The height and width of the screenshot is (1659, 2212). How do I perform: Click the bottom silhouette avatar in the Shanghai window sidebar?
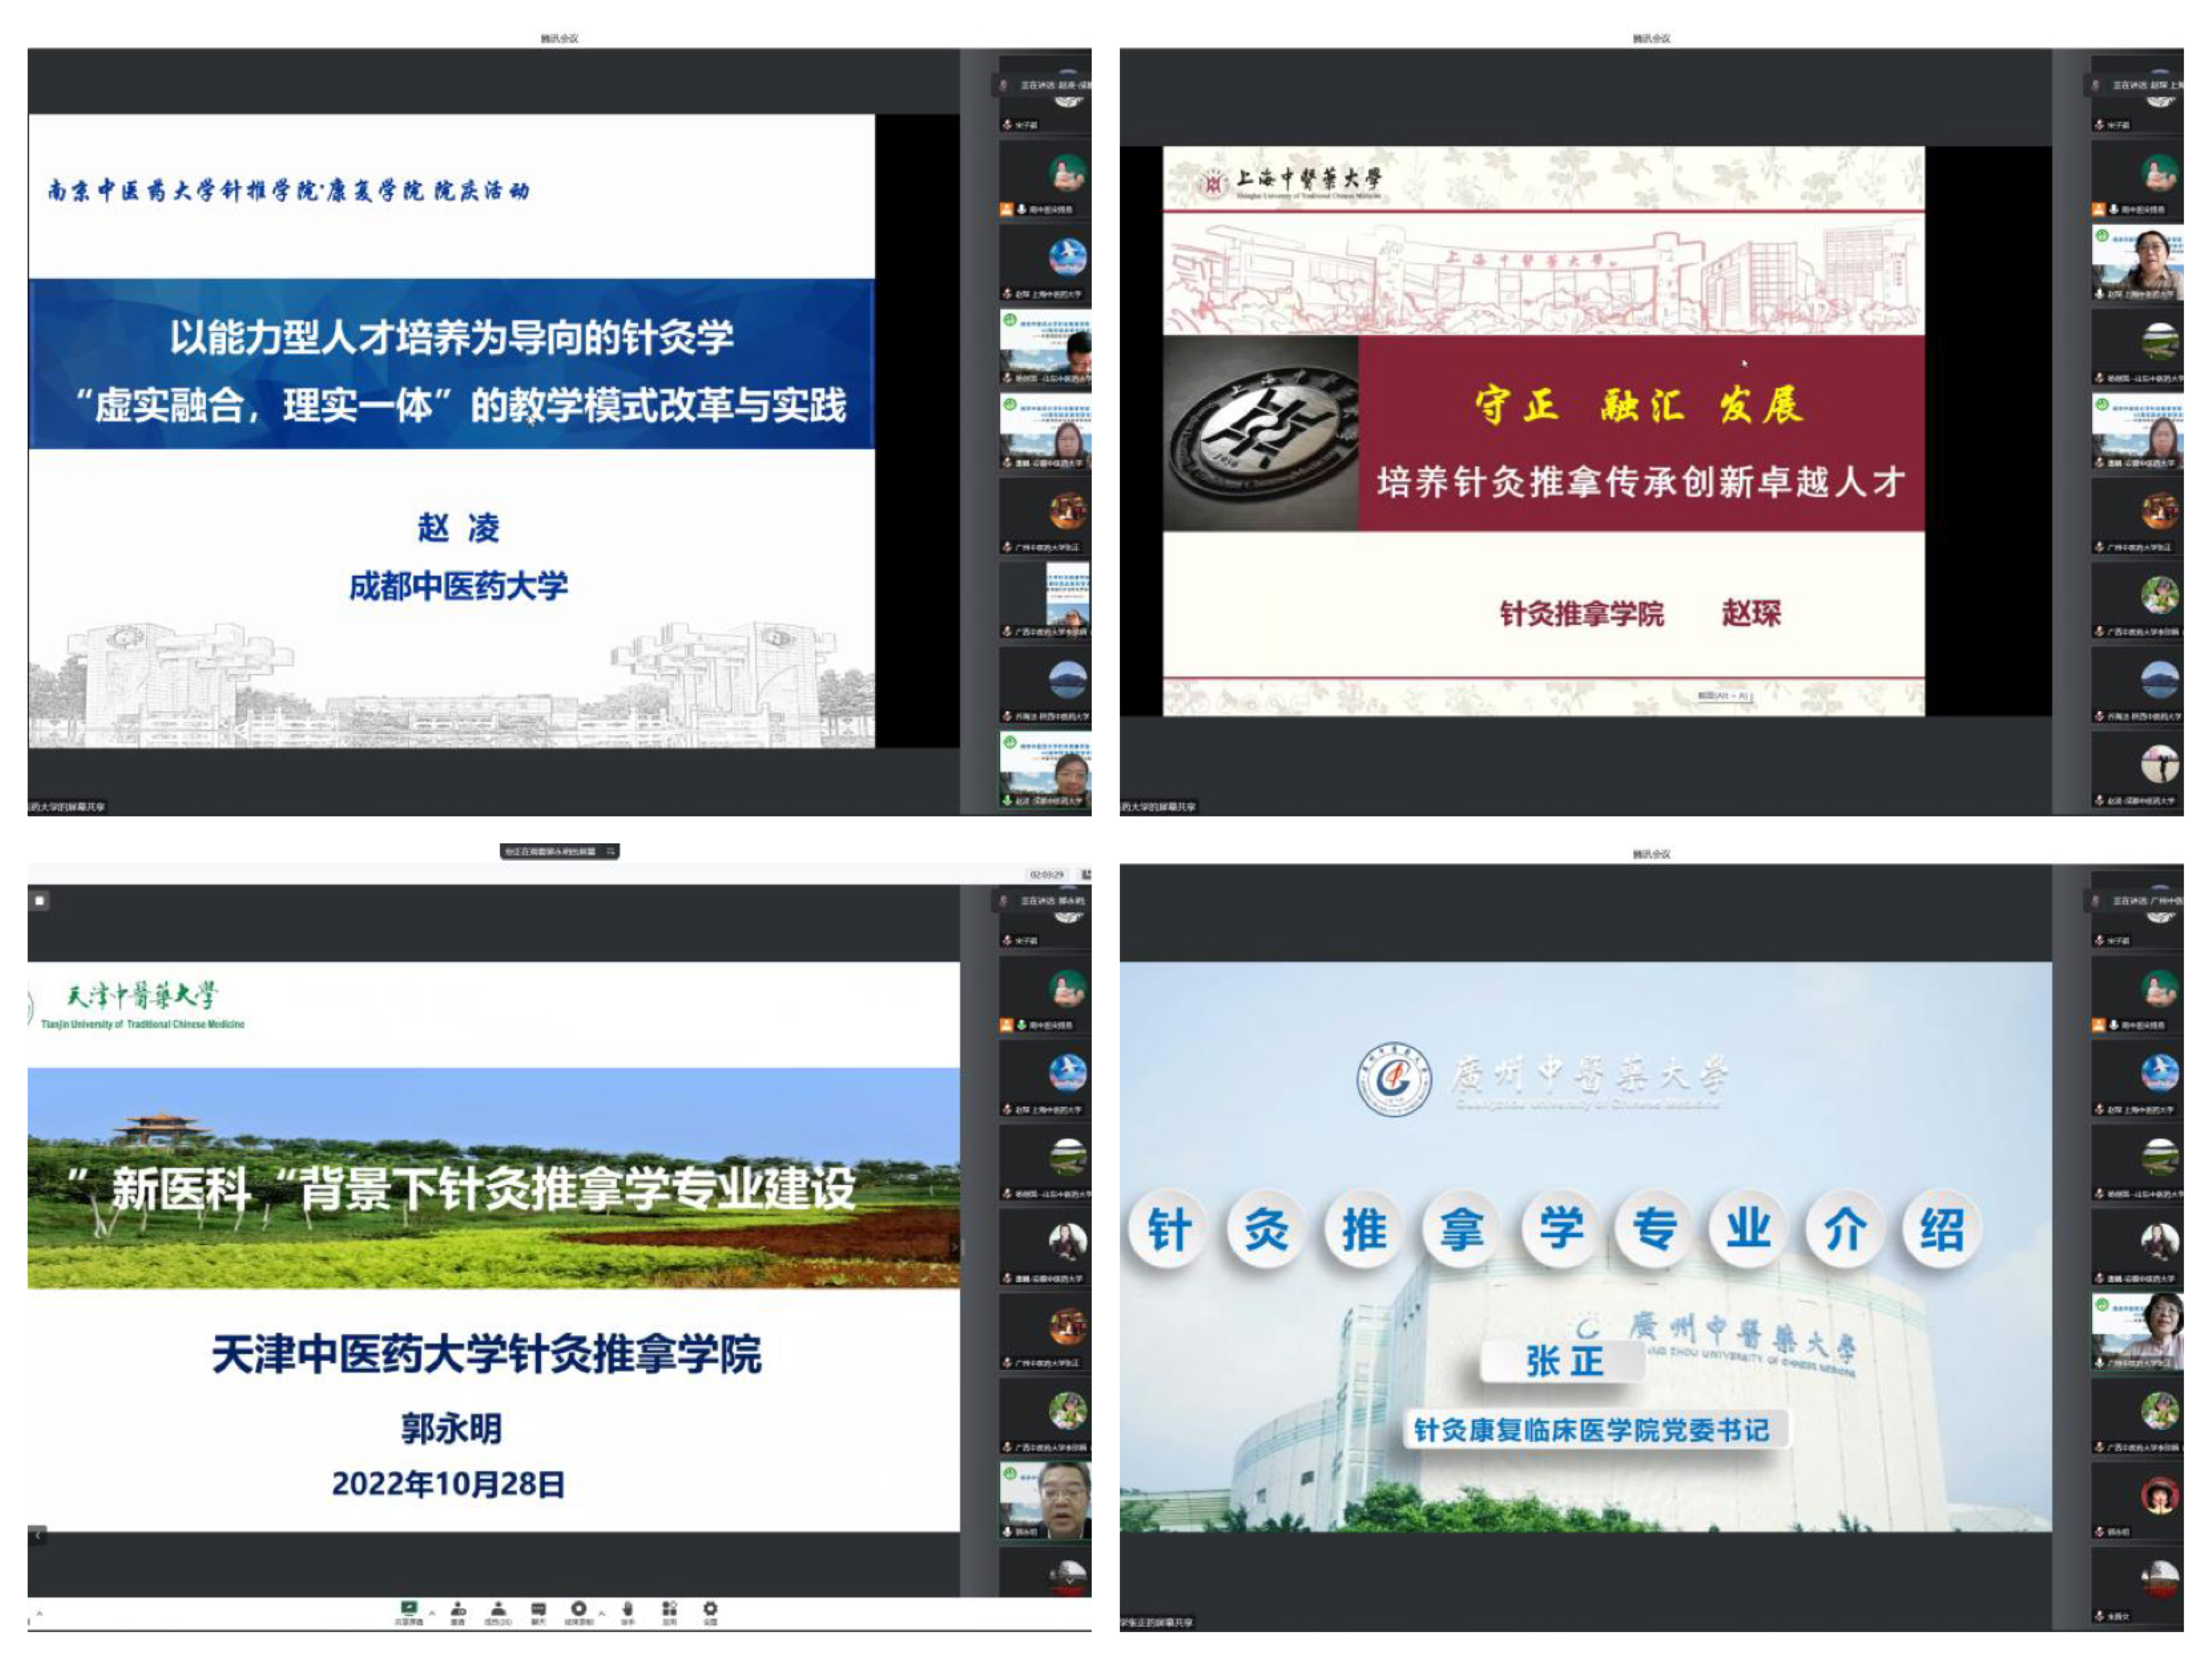2160,764
